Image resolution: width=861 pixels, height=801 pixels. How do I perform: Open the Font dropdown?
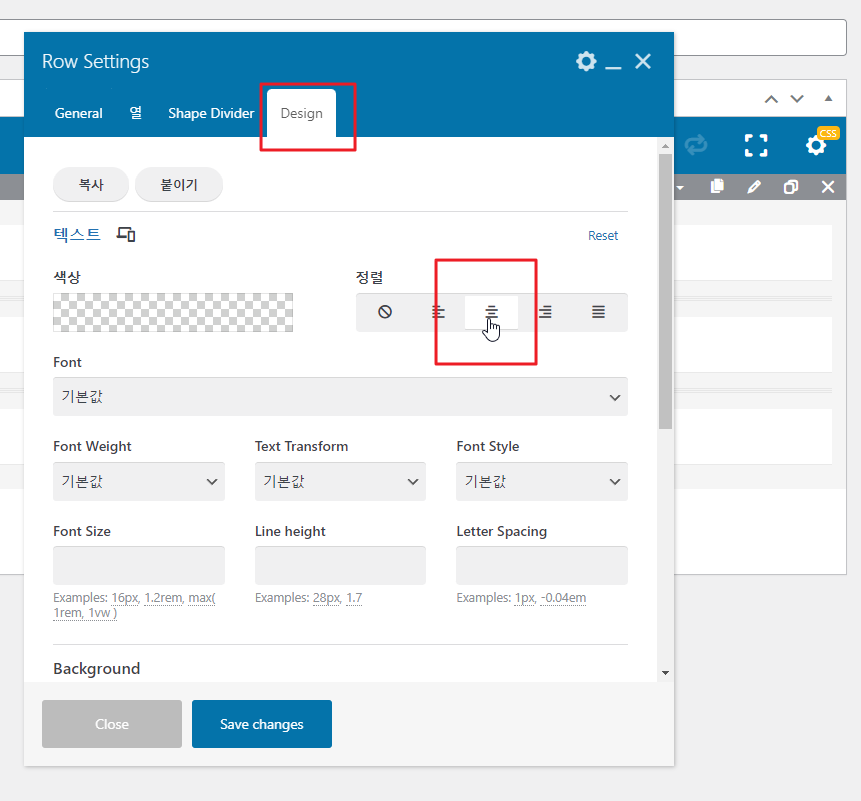(x=340, y=396)
